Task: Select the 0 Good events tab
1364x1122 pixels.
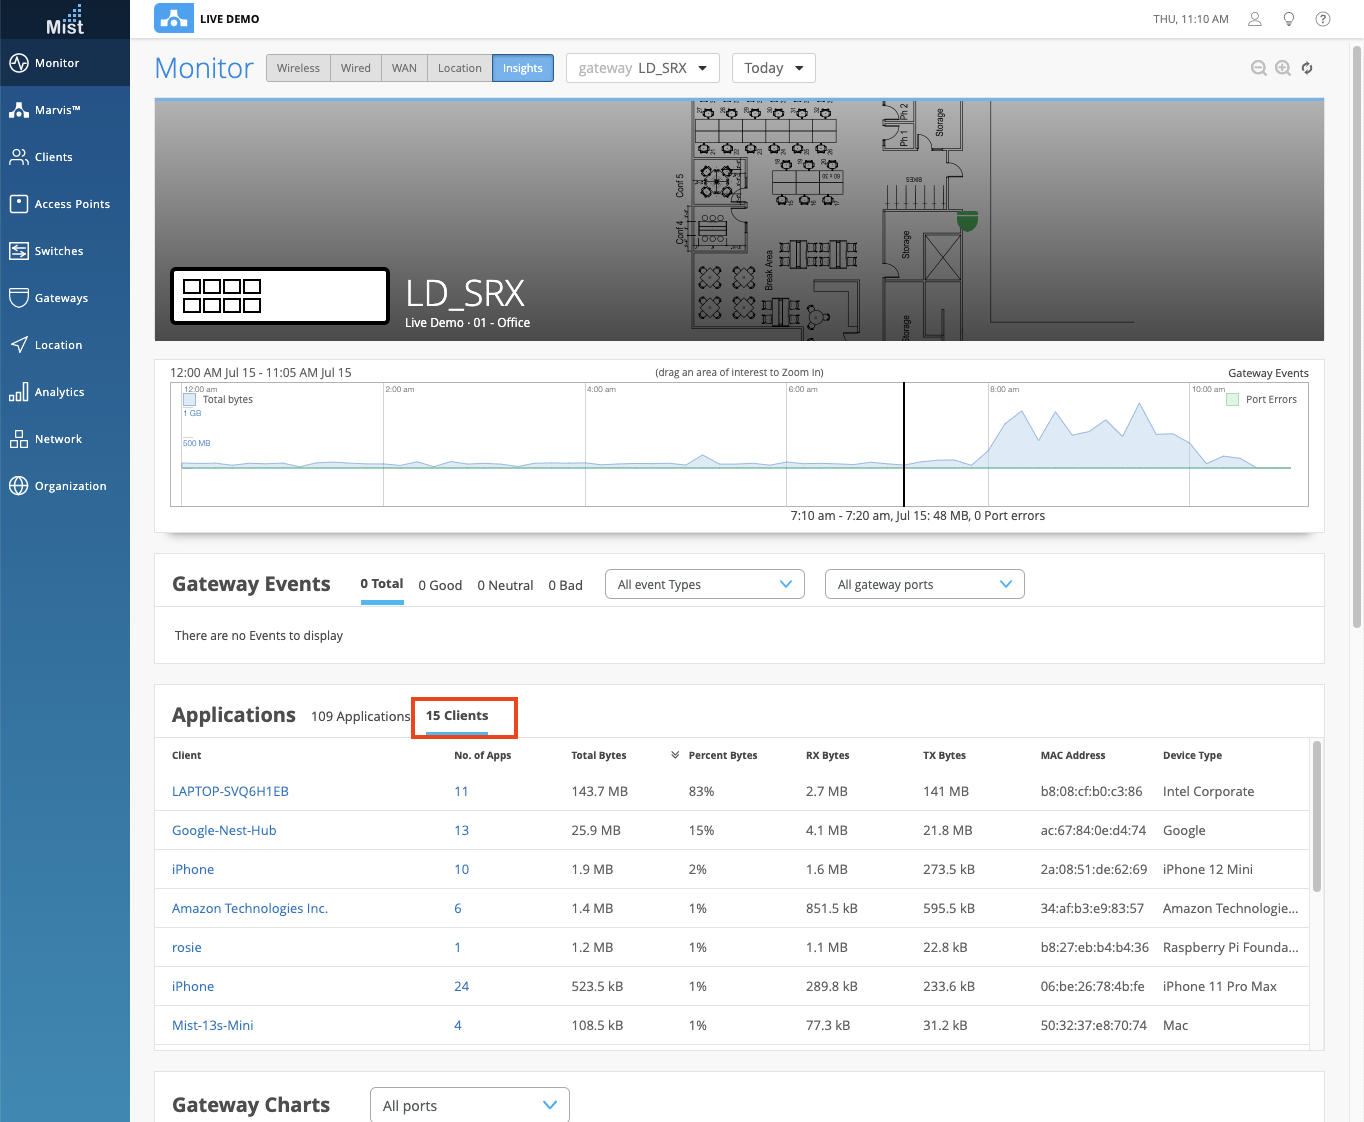Action: 440,585
